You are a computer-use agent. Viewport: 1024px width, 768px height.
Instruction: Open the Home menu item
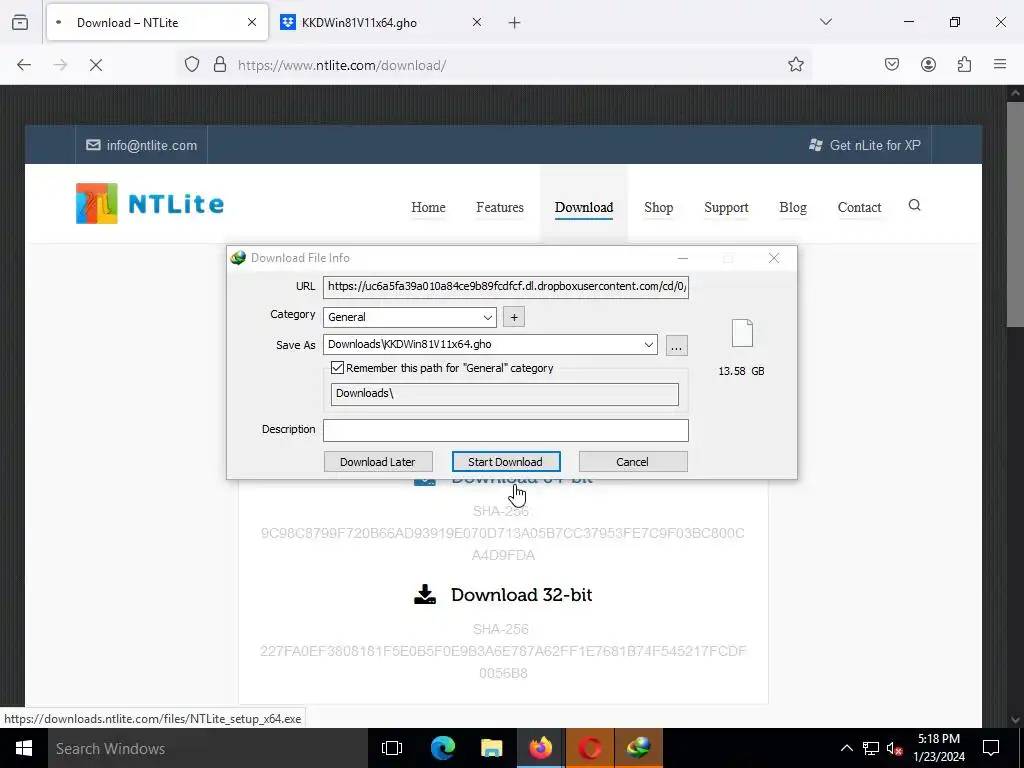coord(428,208)
